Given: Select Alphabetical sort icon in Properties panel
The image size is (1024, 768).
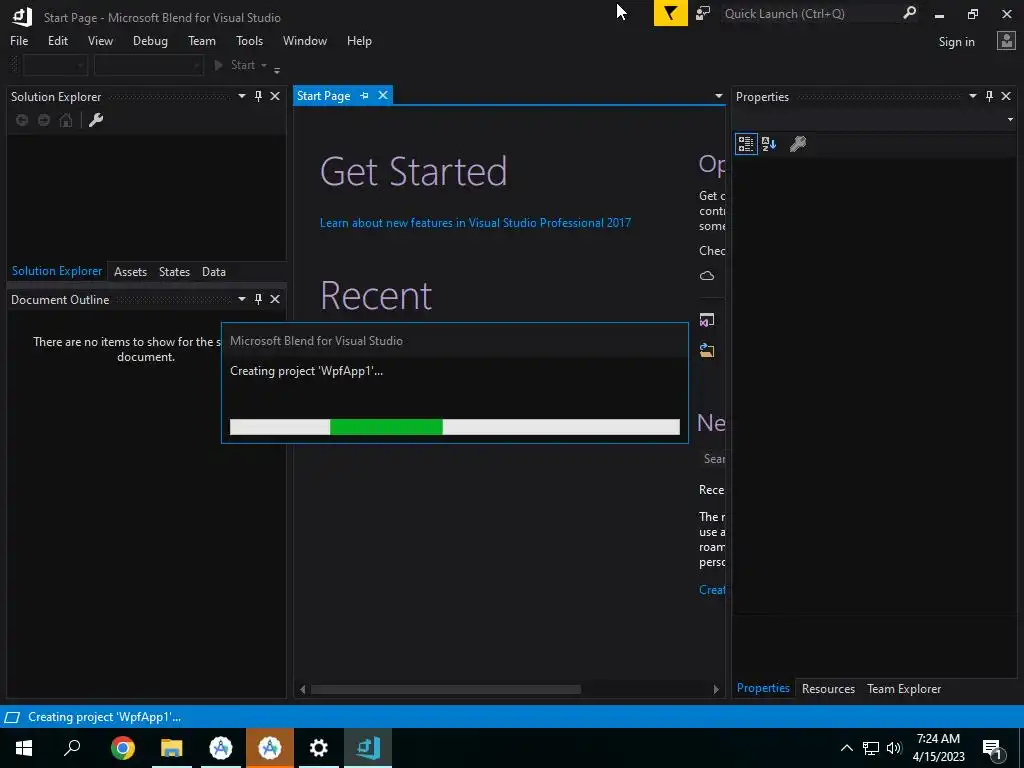Looking at the screenshot, I should 769,144.
